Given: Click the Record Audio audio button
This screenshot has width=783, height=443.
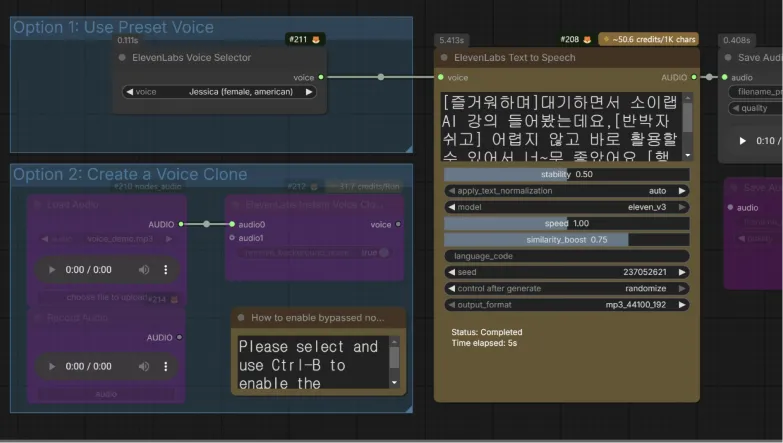Looking at the screenshot, I should click(x=107, y=394).
